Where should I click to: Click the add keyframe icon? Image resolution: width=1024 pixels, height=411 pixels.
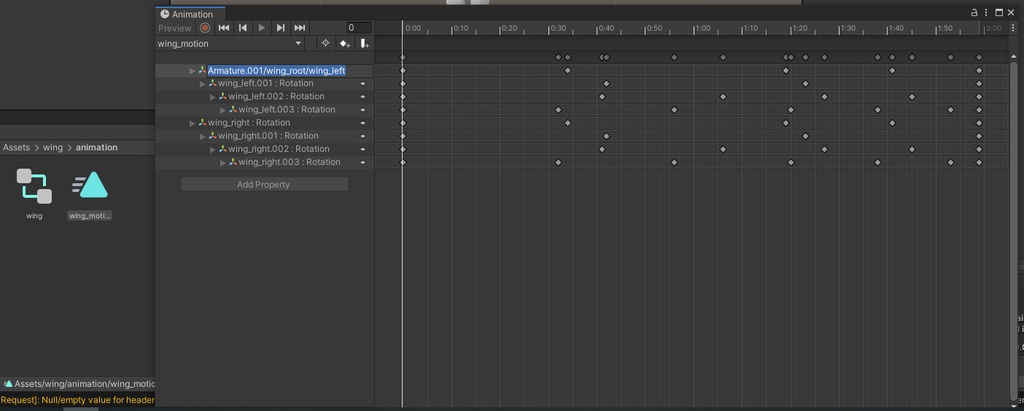point(344,44)
